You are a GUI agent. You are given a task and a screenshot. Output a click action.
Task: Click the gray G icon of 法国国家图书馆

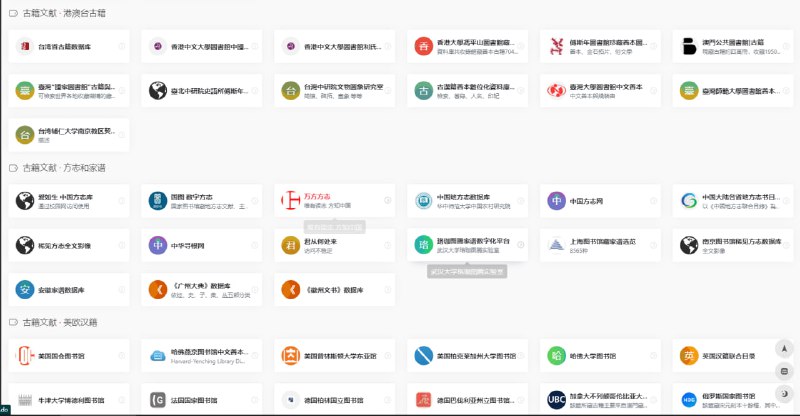tap(158, 400)
